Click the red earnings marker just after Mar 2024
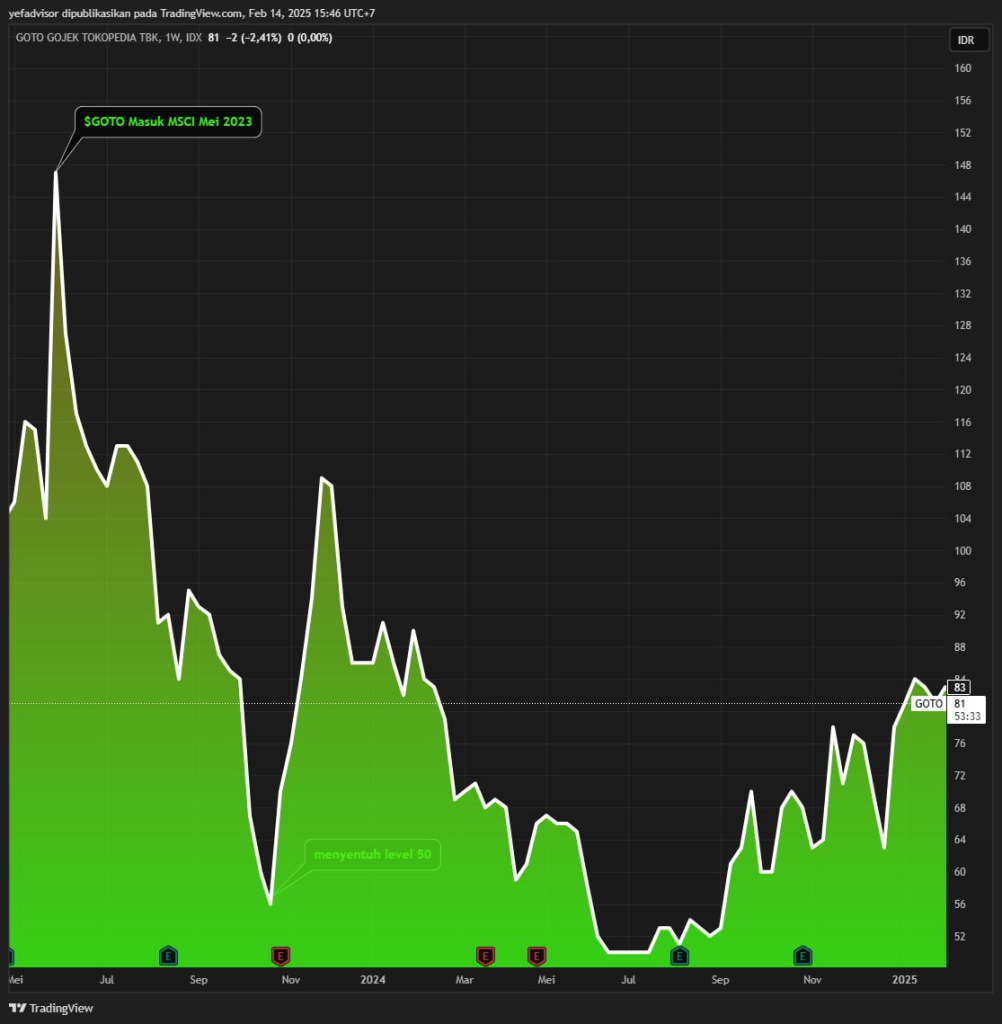 click(x=485, y=956)
